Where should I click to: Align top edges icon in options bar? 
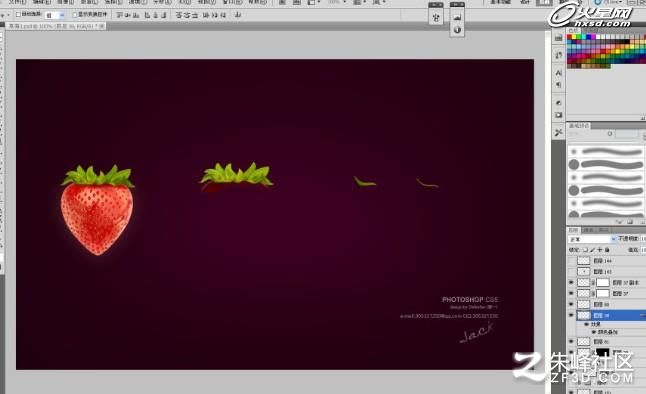tap(118, 15)
